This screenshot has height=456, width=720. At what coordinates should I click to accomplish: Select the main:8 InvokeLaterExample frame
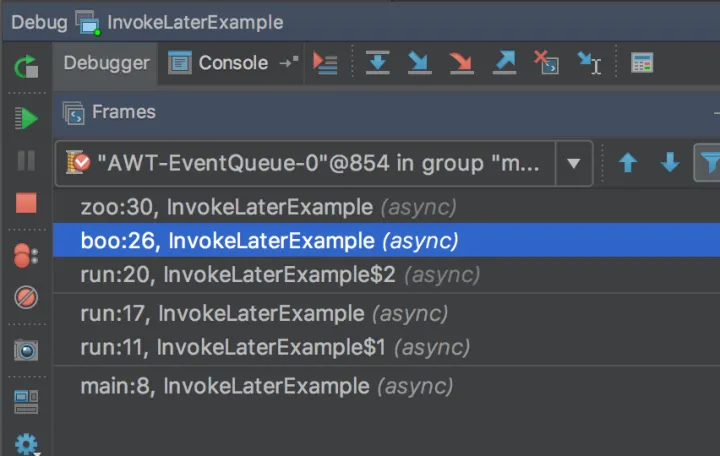click(266, 386)
